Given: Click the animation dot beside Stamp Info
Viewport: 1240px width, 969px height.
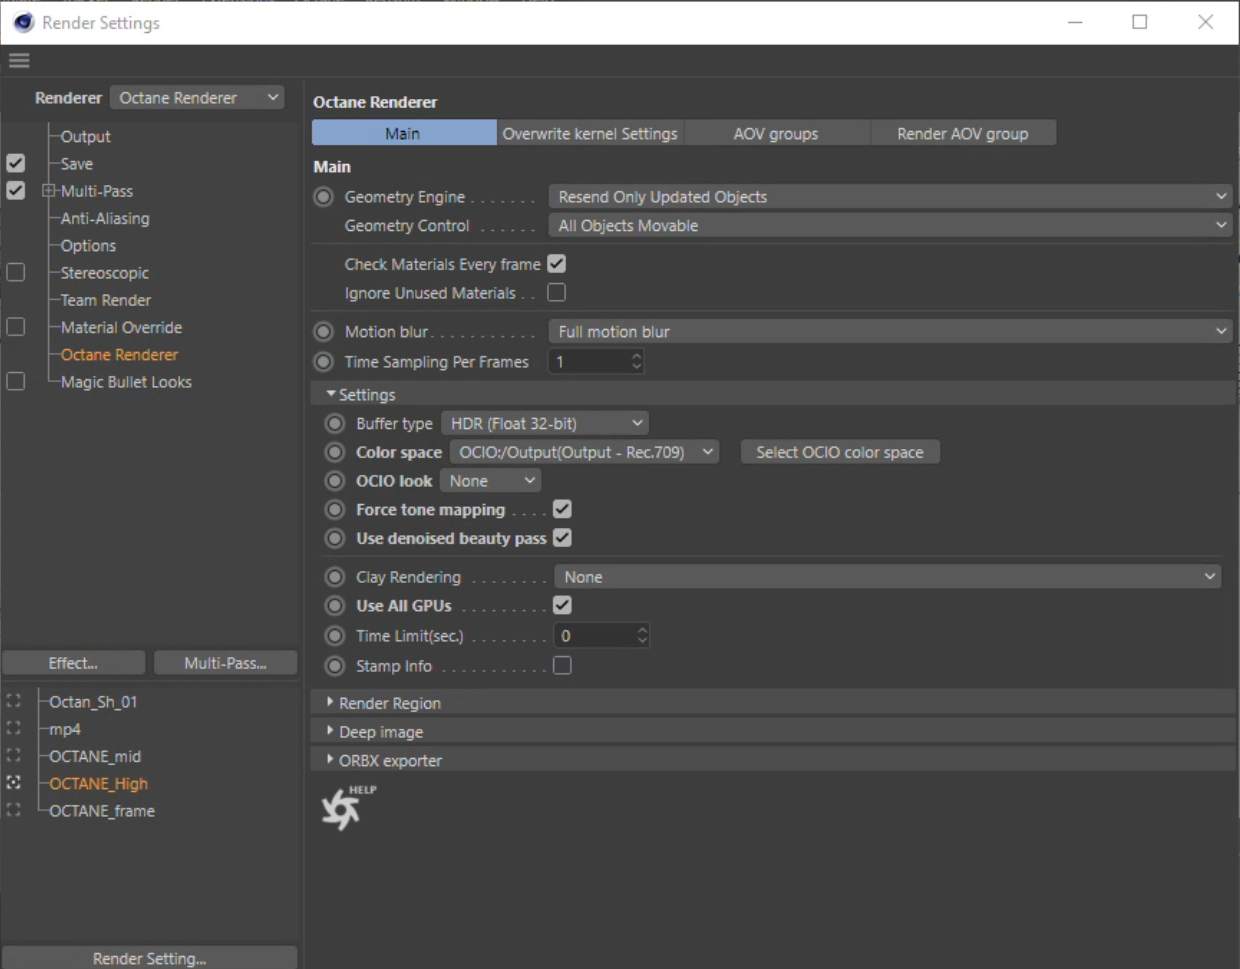Looking at the screenshot, I should 335,666.
